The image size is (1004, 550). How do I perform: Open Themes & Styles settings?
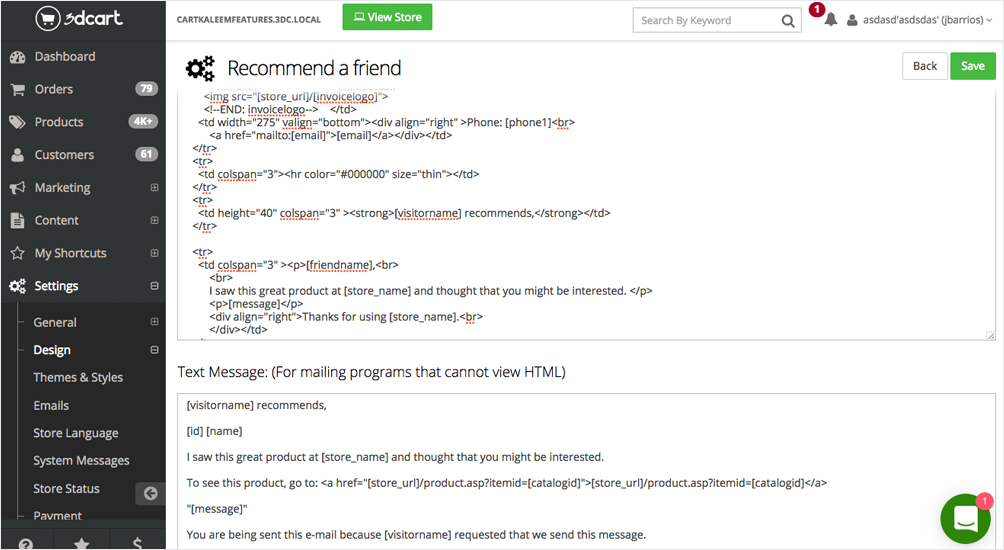coord(78,377)
